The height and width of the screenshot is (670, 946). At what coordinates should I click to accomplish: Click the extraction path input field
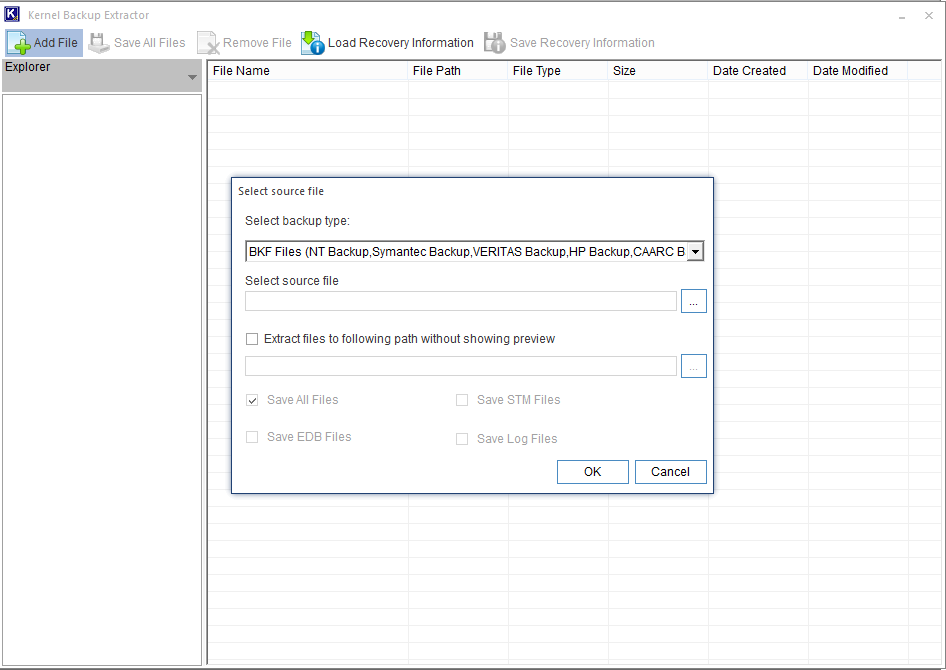pos(460,366)
